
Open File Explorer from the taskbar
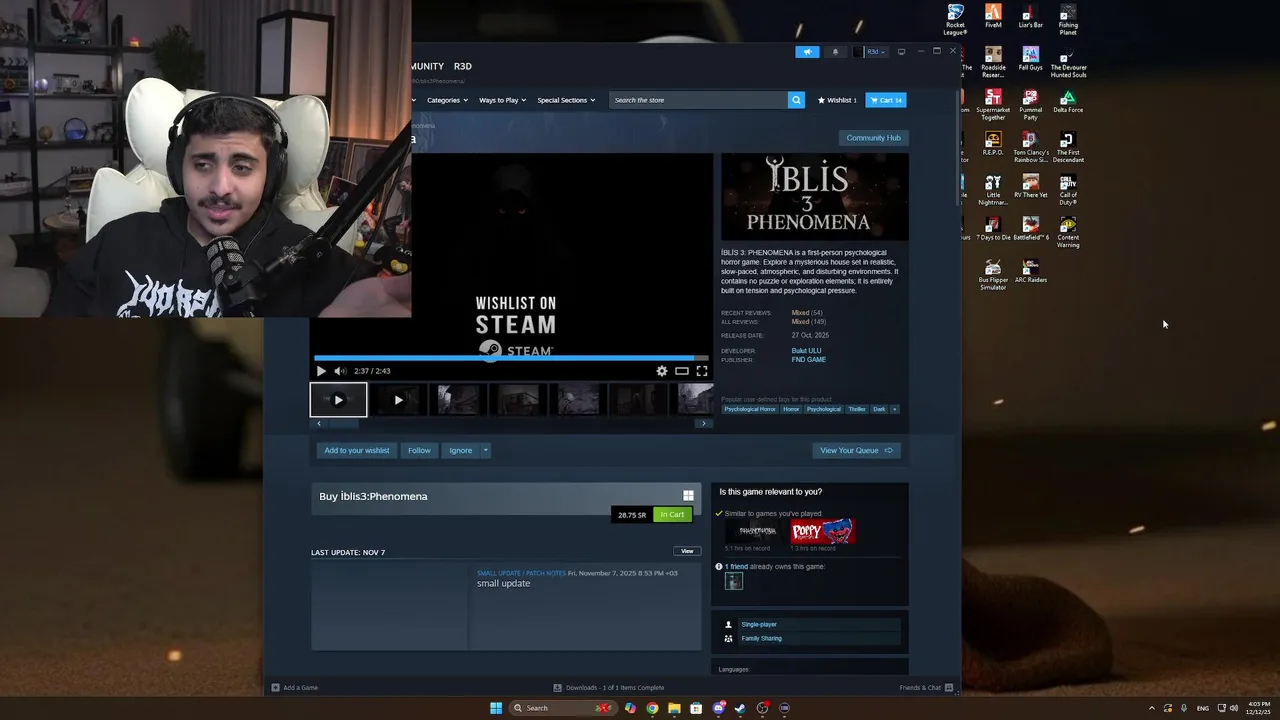coord(674,708)
